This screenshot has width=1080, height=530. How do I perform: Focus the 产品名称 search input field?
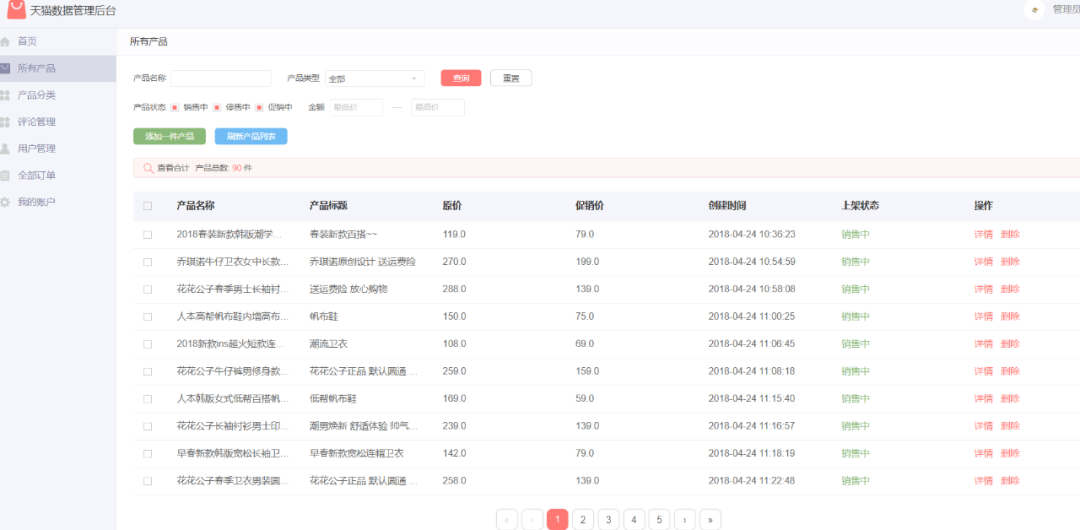coord(221,79)
